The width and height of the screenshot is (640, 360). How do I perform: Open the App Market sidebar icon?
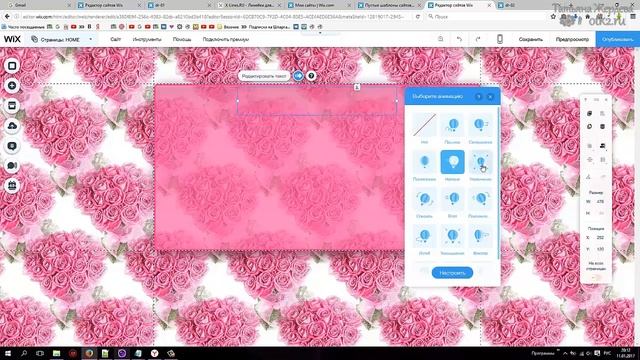[12, 106]
